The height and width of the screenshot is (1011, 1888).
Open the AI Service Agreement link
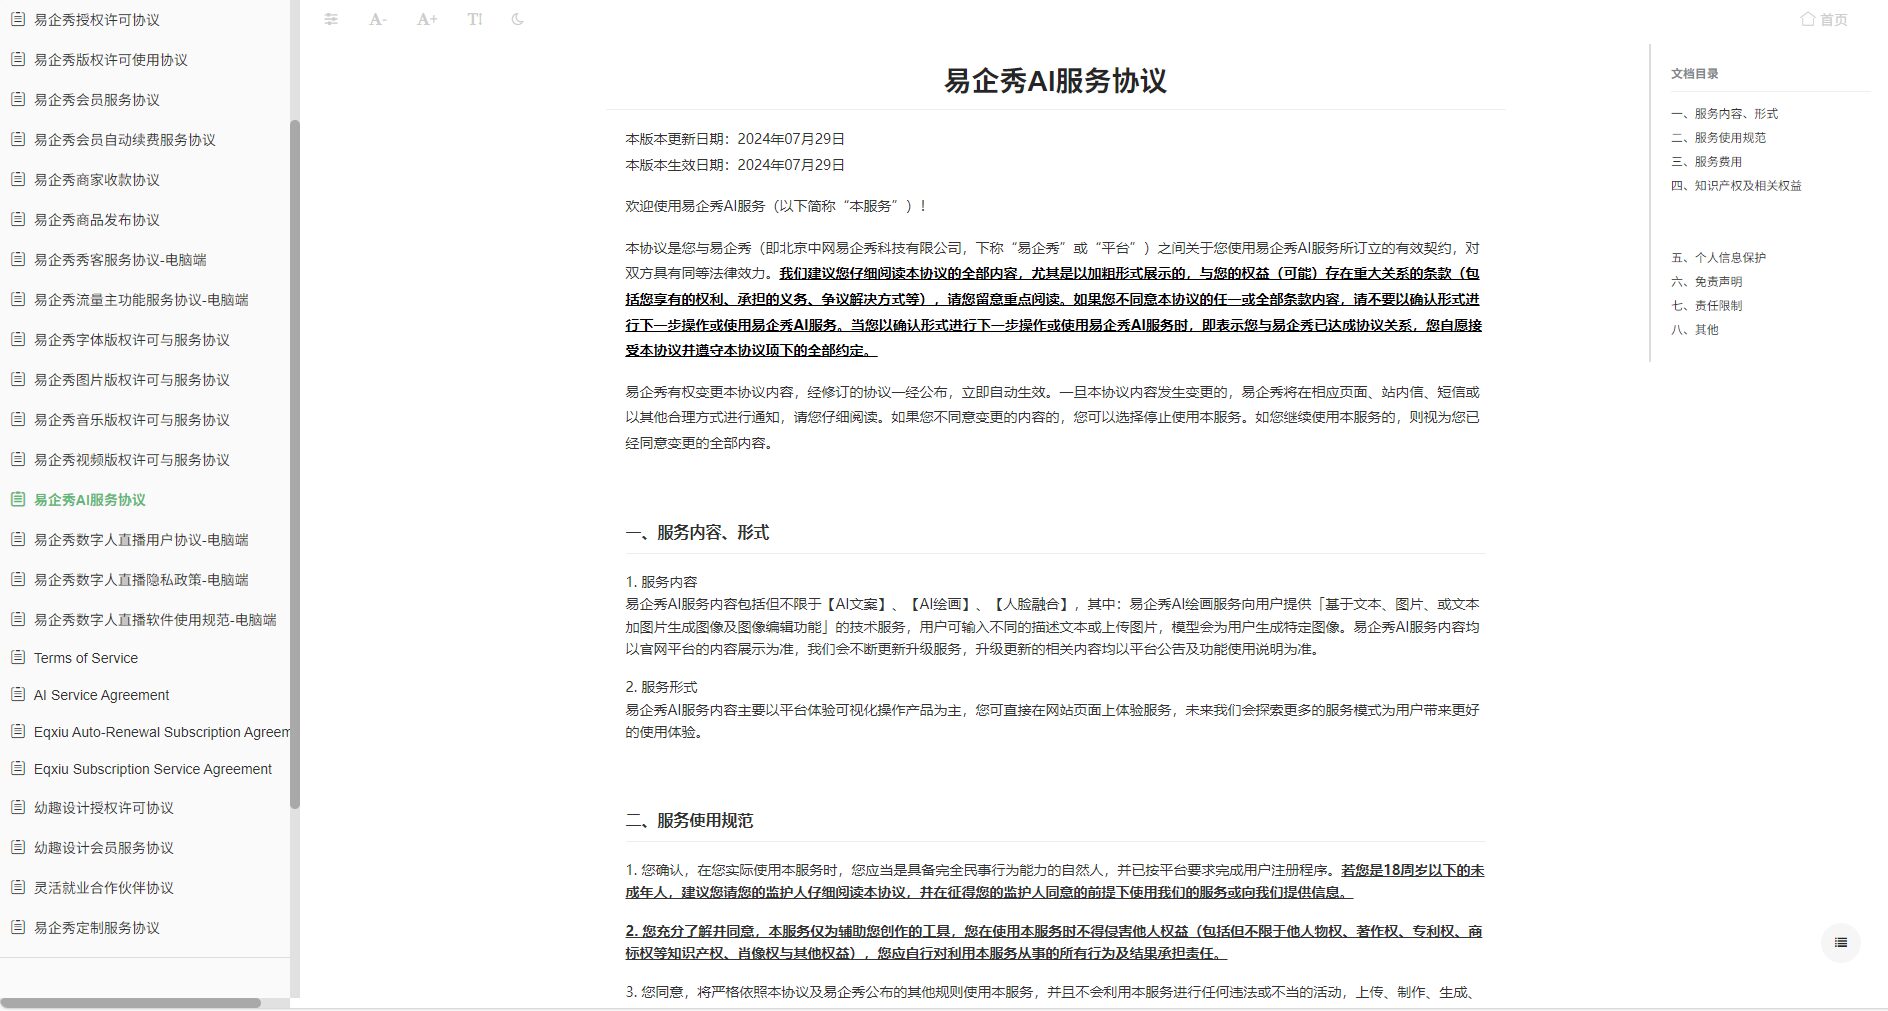(100, 695)
